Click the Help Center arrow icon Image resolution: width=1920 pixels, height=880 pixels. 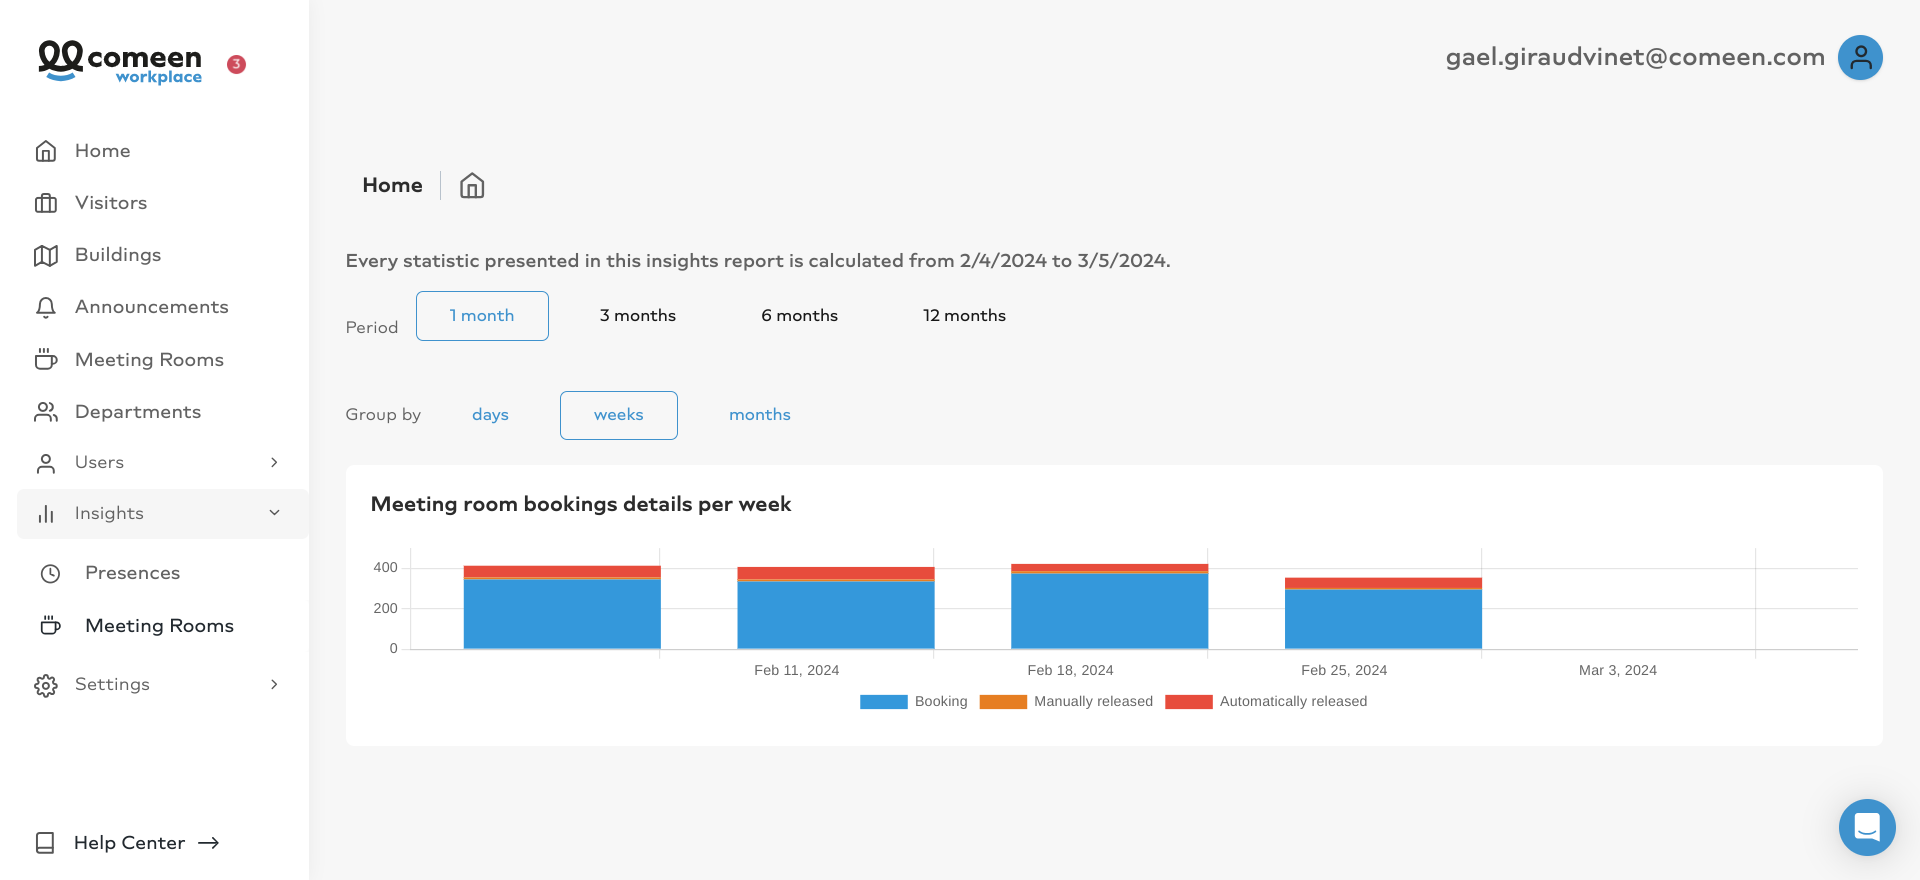[208, 843]
